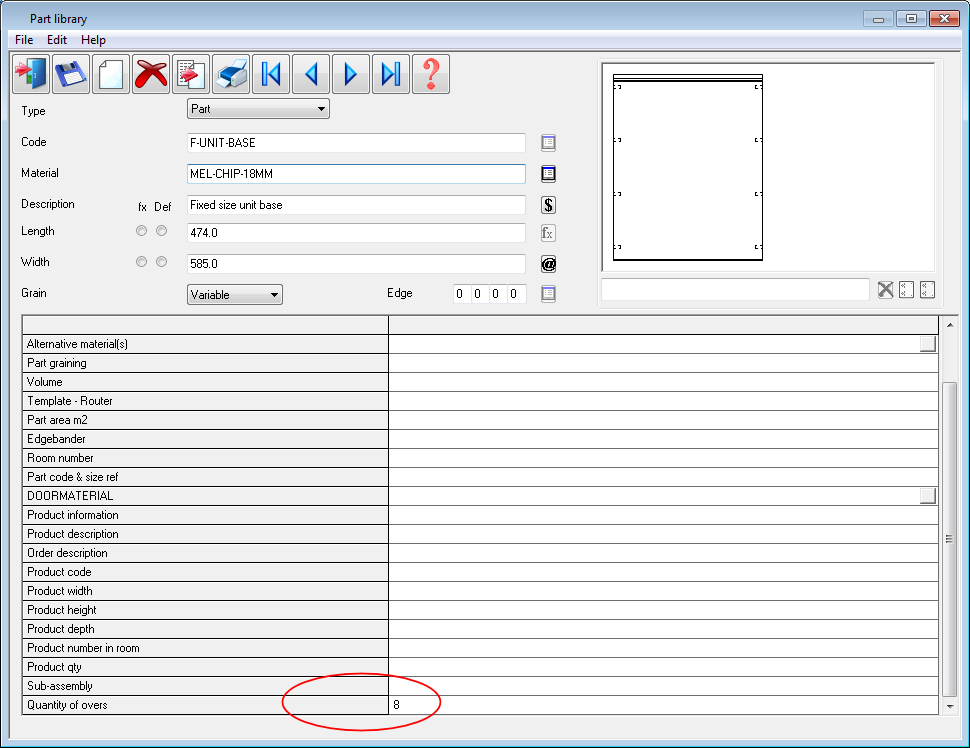Click the middle drawing view icon
The height and width of the screenshot is (748, 970).
pyautogui.click(x=906, y=290)
